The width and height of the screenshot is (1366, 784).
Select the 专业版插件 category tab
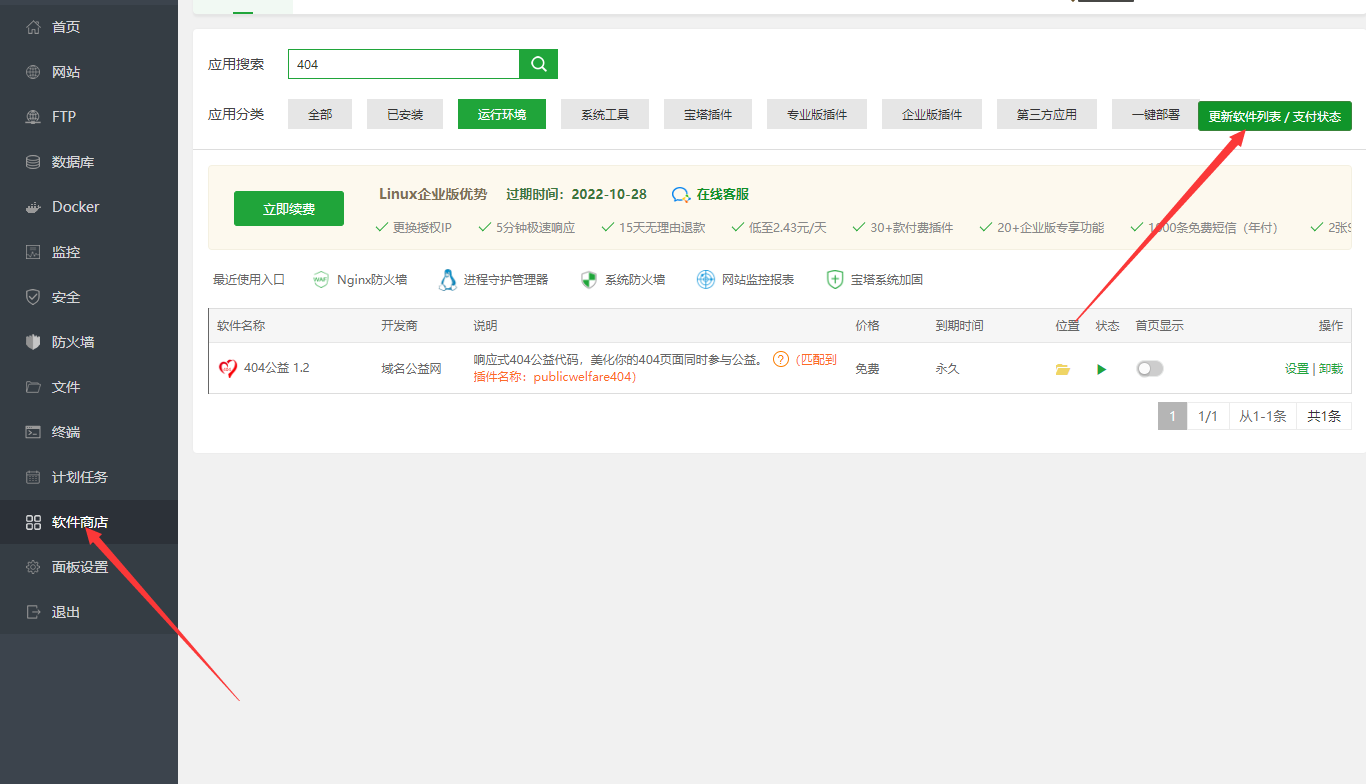click(x=817, y=115)
